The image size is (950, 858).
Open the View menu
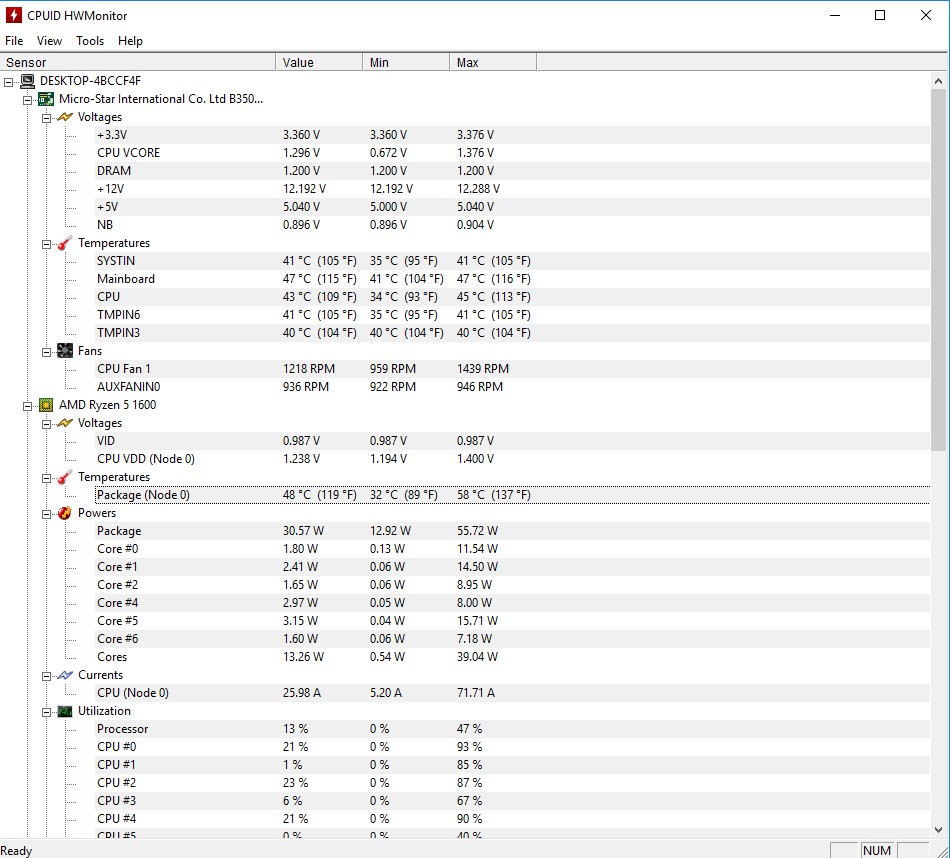pos(49,41)
